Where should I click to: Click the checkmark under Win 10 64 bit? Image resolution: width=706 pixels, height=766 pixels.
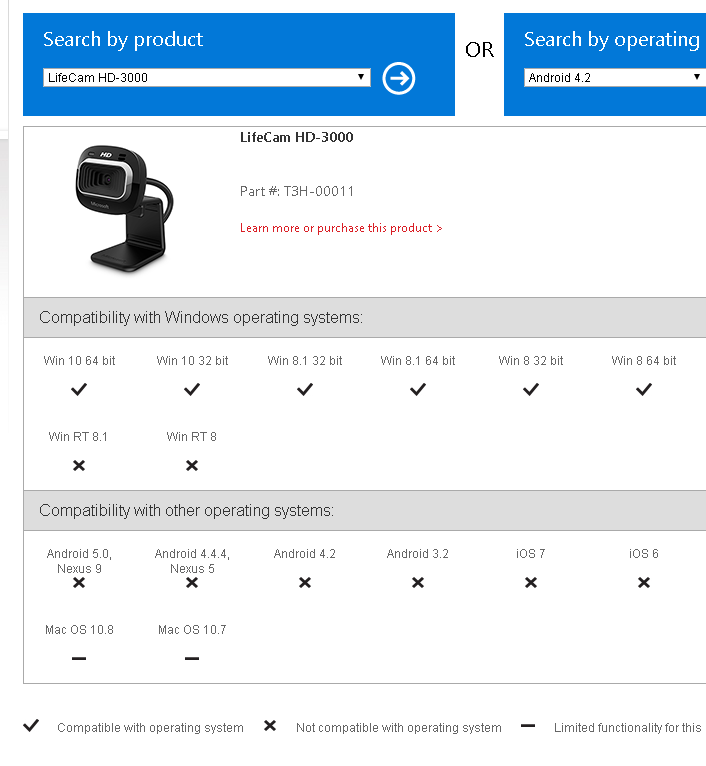click(79, 390)
